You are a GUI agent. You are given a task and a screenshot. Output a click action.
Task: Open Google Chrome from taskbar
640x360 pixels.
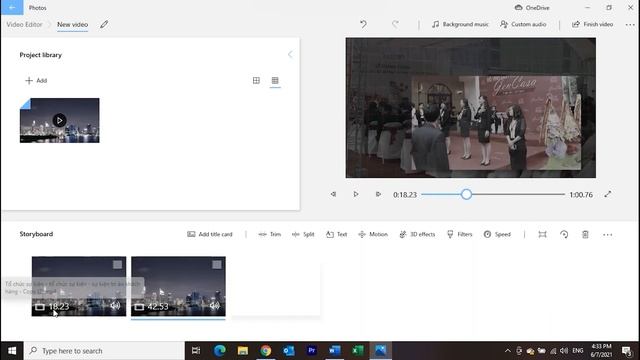tap(266, 351)
